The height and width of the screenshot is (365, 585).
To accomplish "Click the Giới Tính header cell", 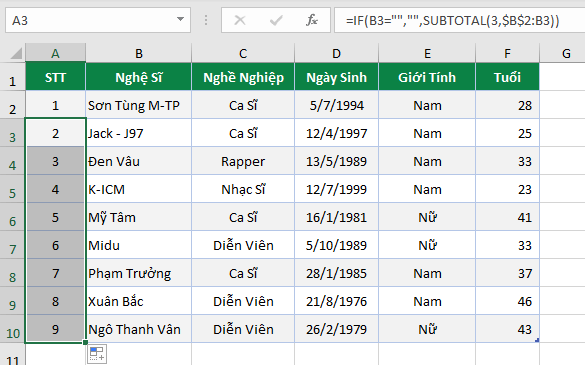I will (427, 77).
